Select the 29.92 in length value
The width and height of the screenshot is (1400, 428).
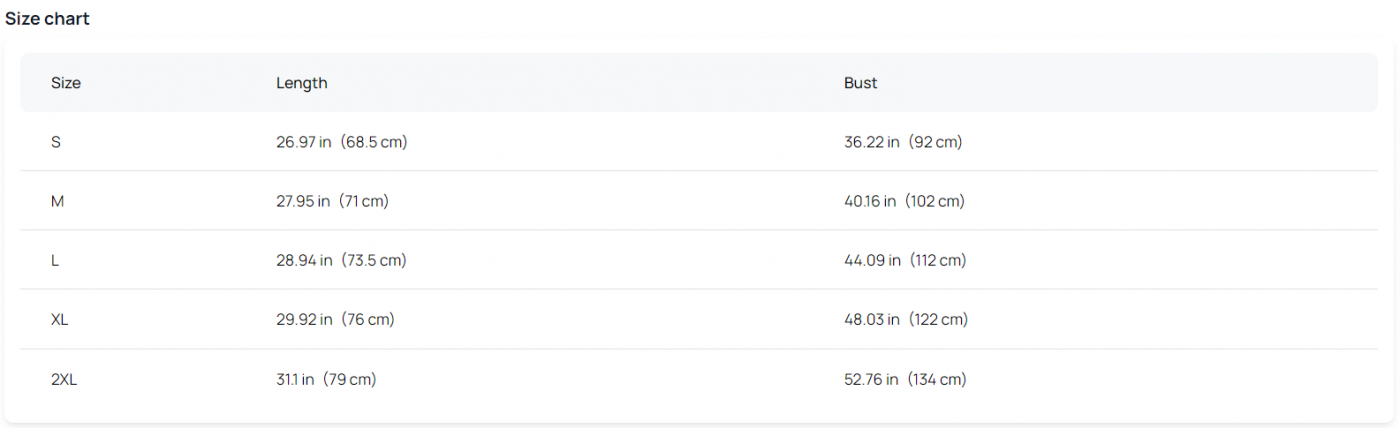(x=304, y=320)
